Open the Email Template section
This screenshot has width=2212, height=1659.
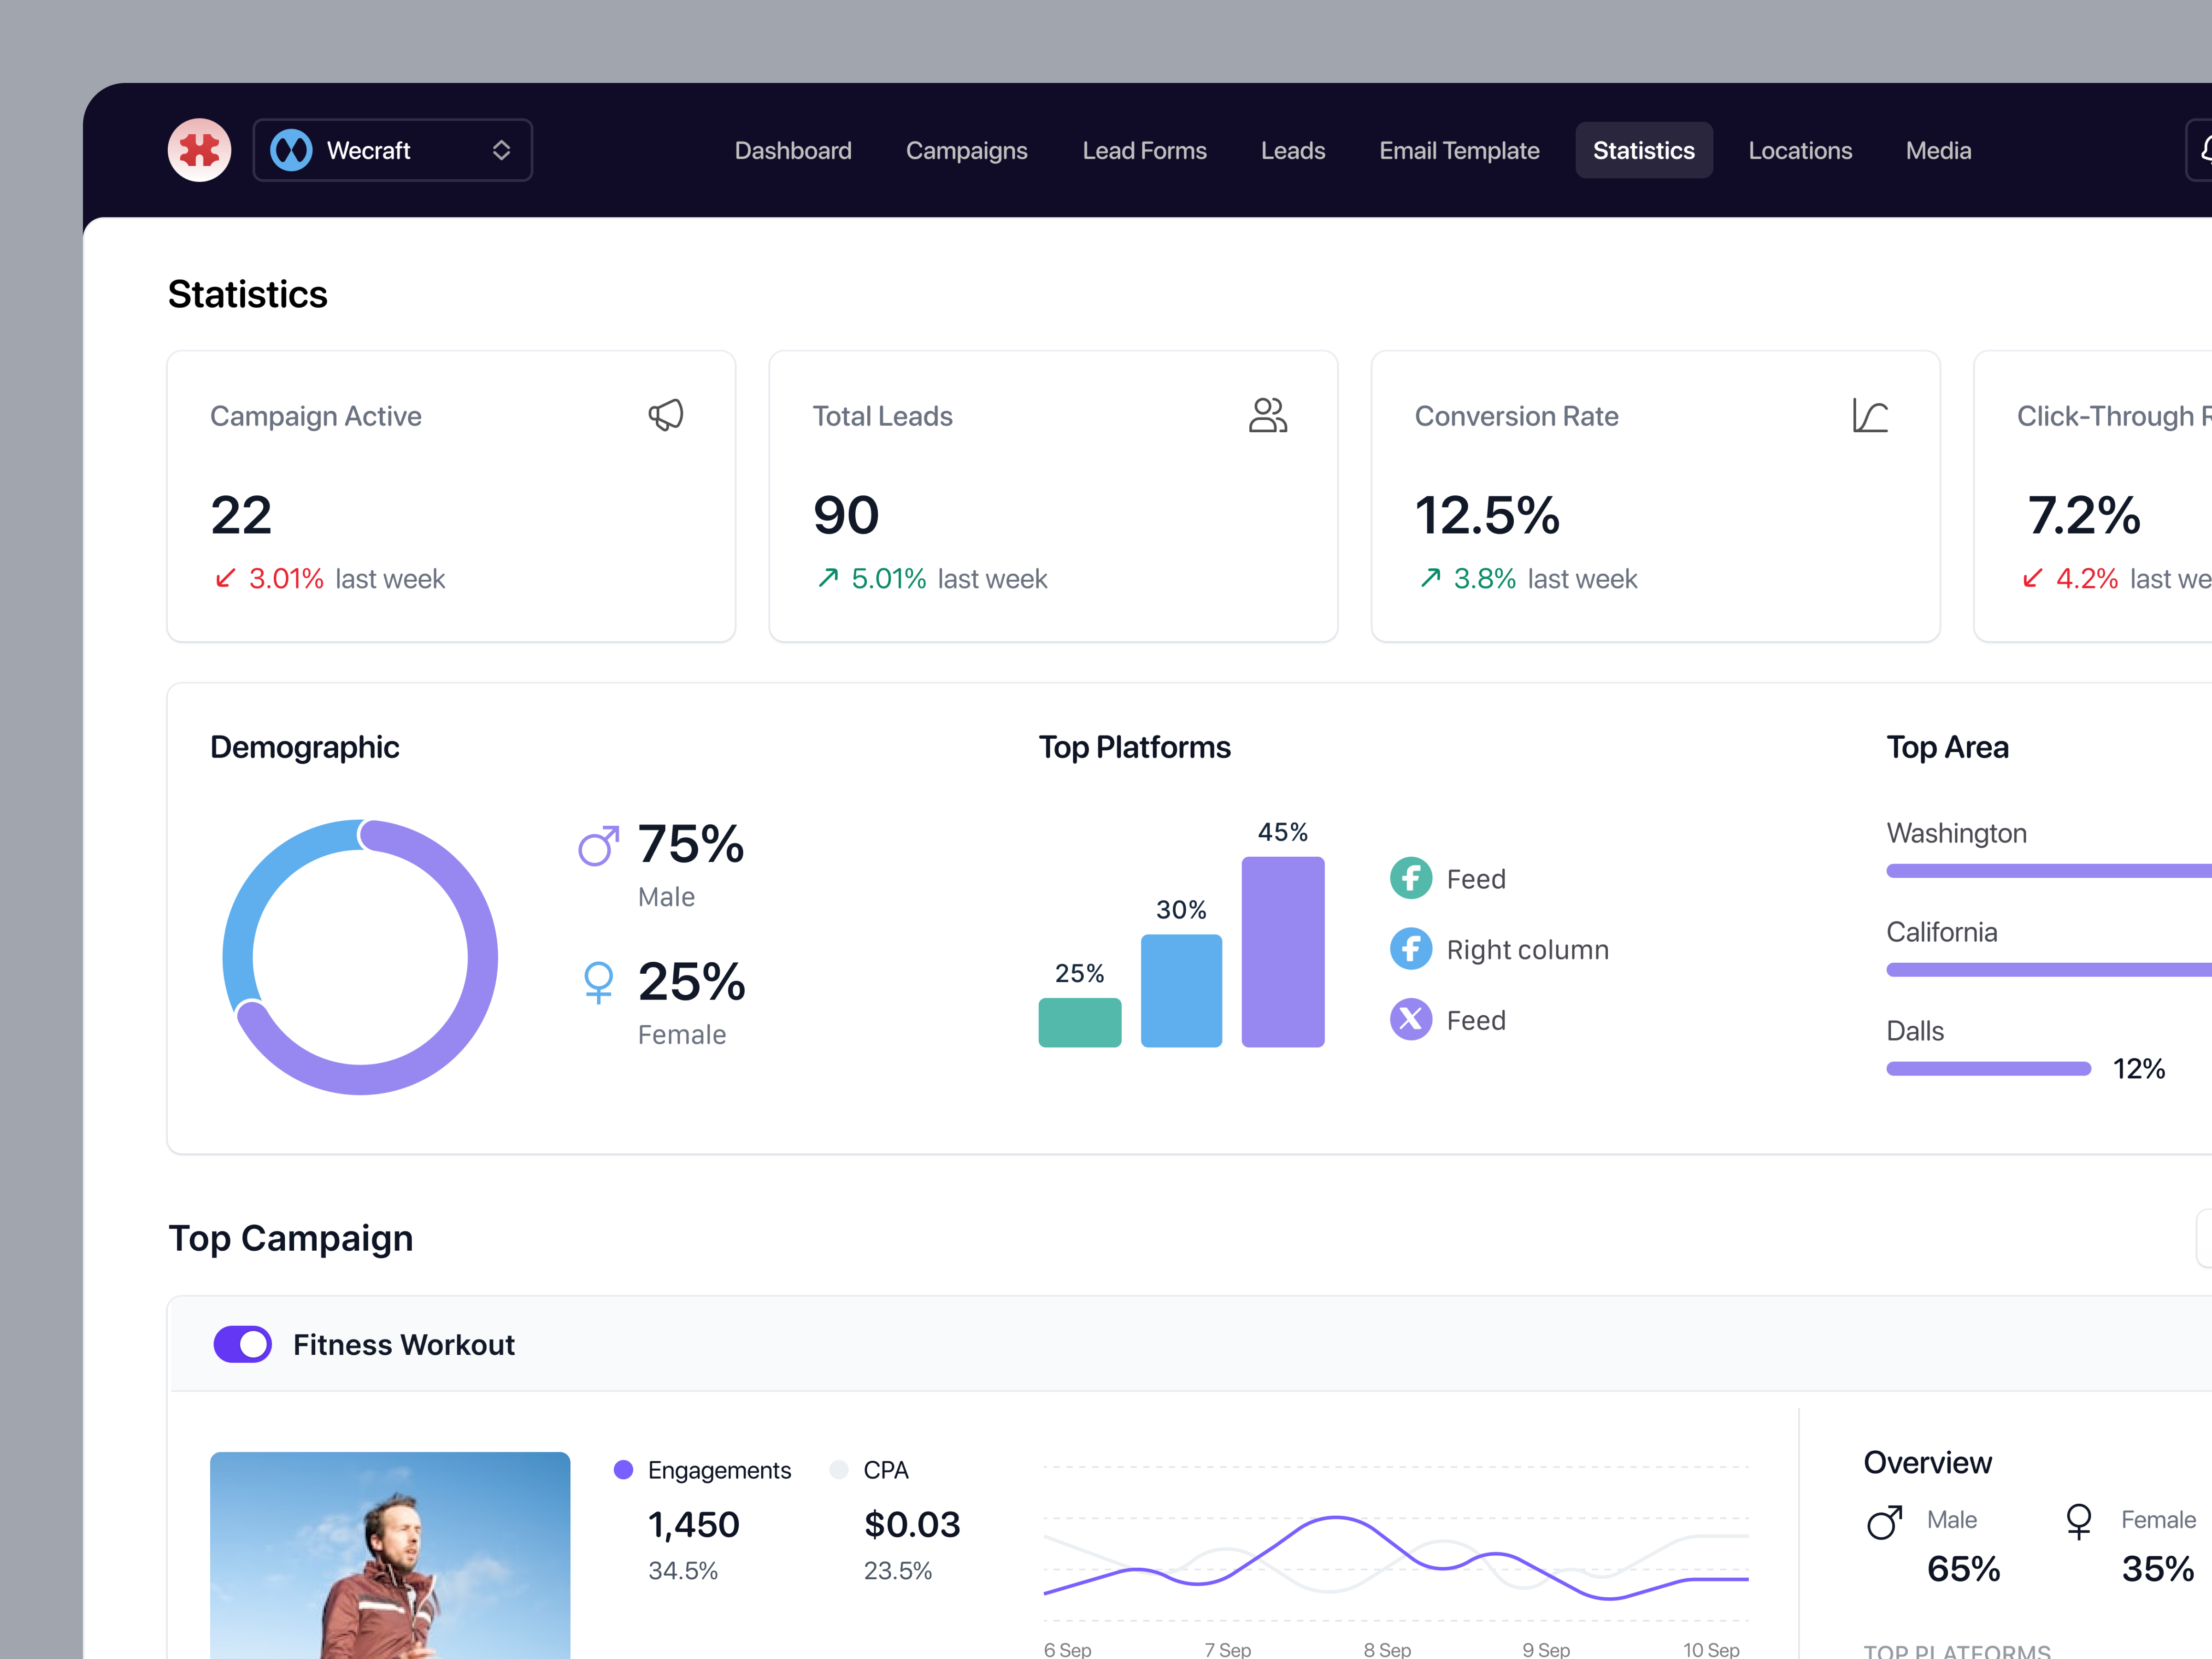[1459, 150]
